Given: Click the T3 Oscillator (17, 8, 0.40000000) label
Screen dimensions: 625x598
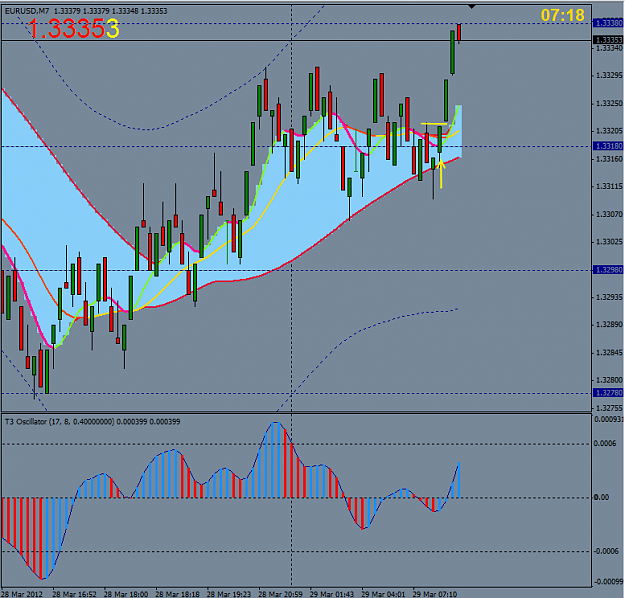Looking at the screenshot, I should click(59, 421).
